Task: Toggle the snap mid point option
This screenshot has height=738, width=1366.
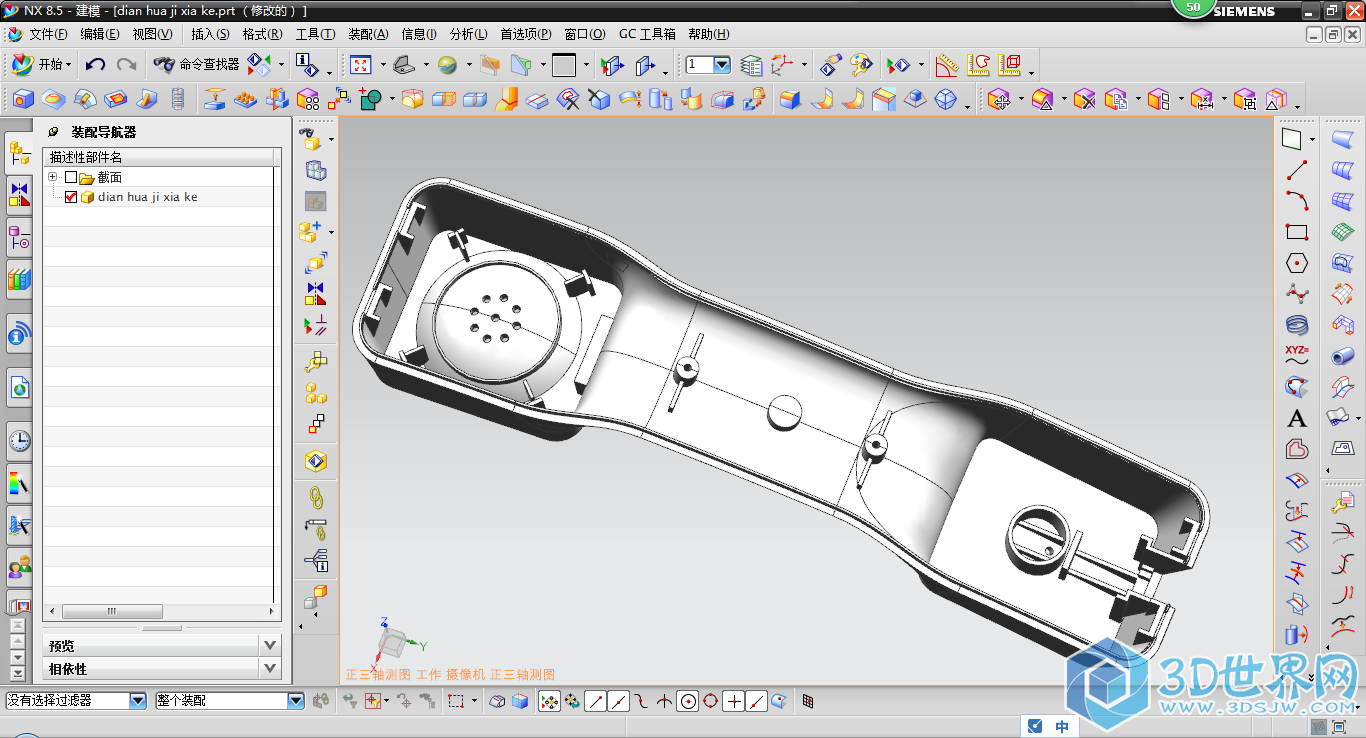Action: 618,701
